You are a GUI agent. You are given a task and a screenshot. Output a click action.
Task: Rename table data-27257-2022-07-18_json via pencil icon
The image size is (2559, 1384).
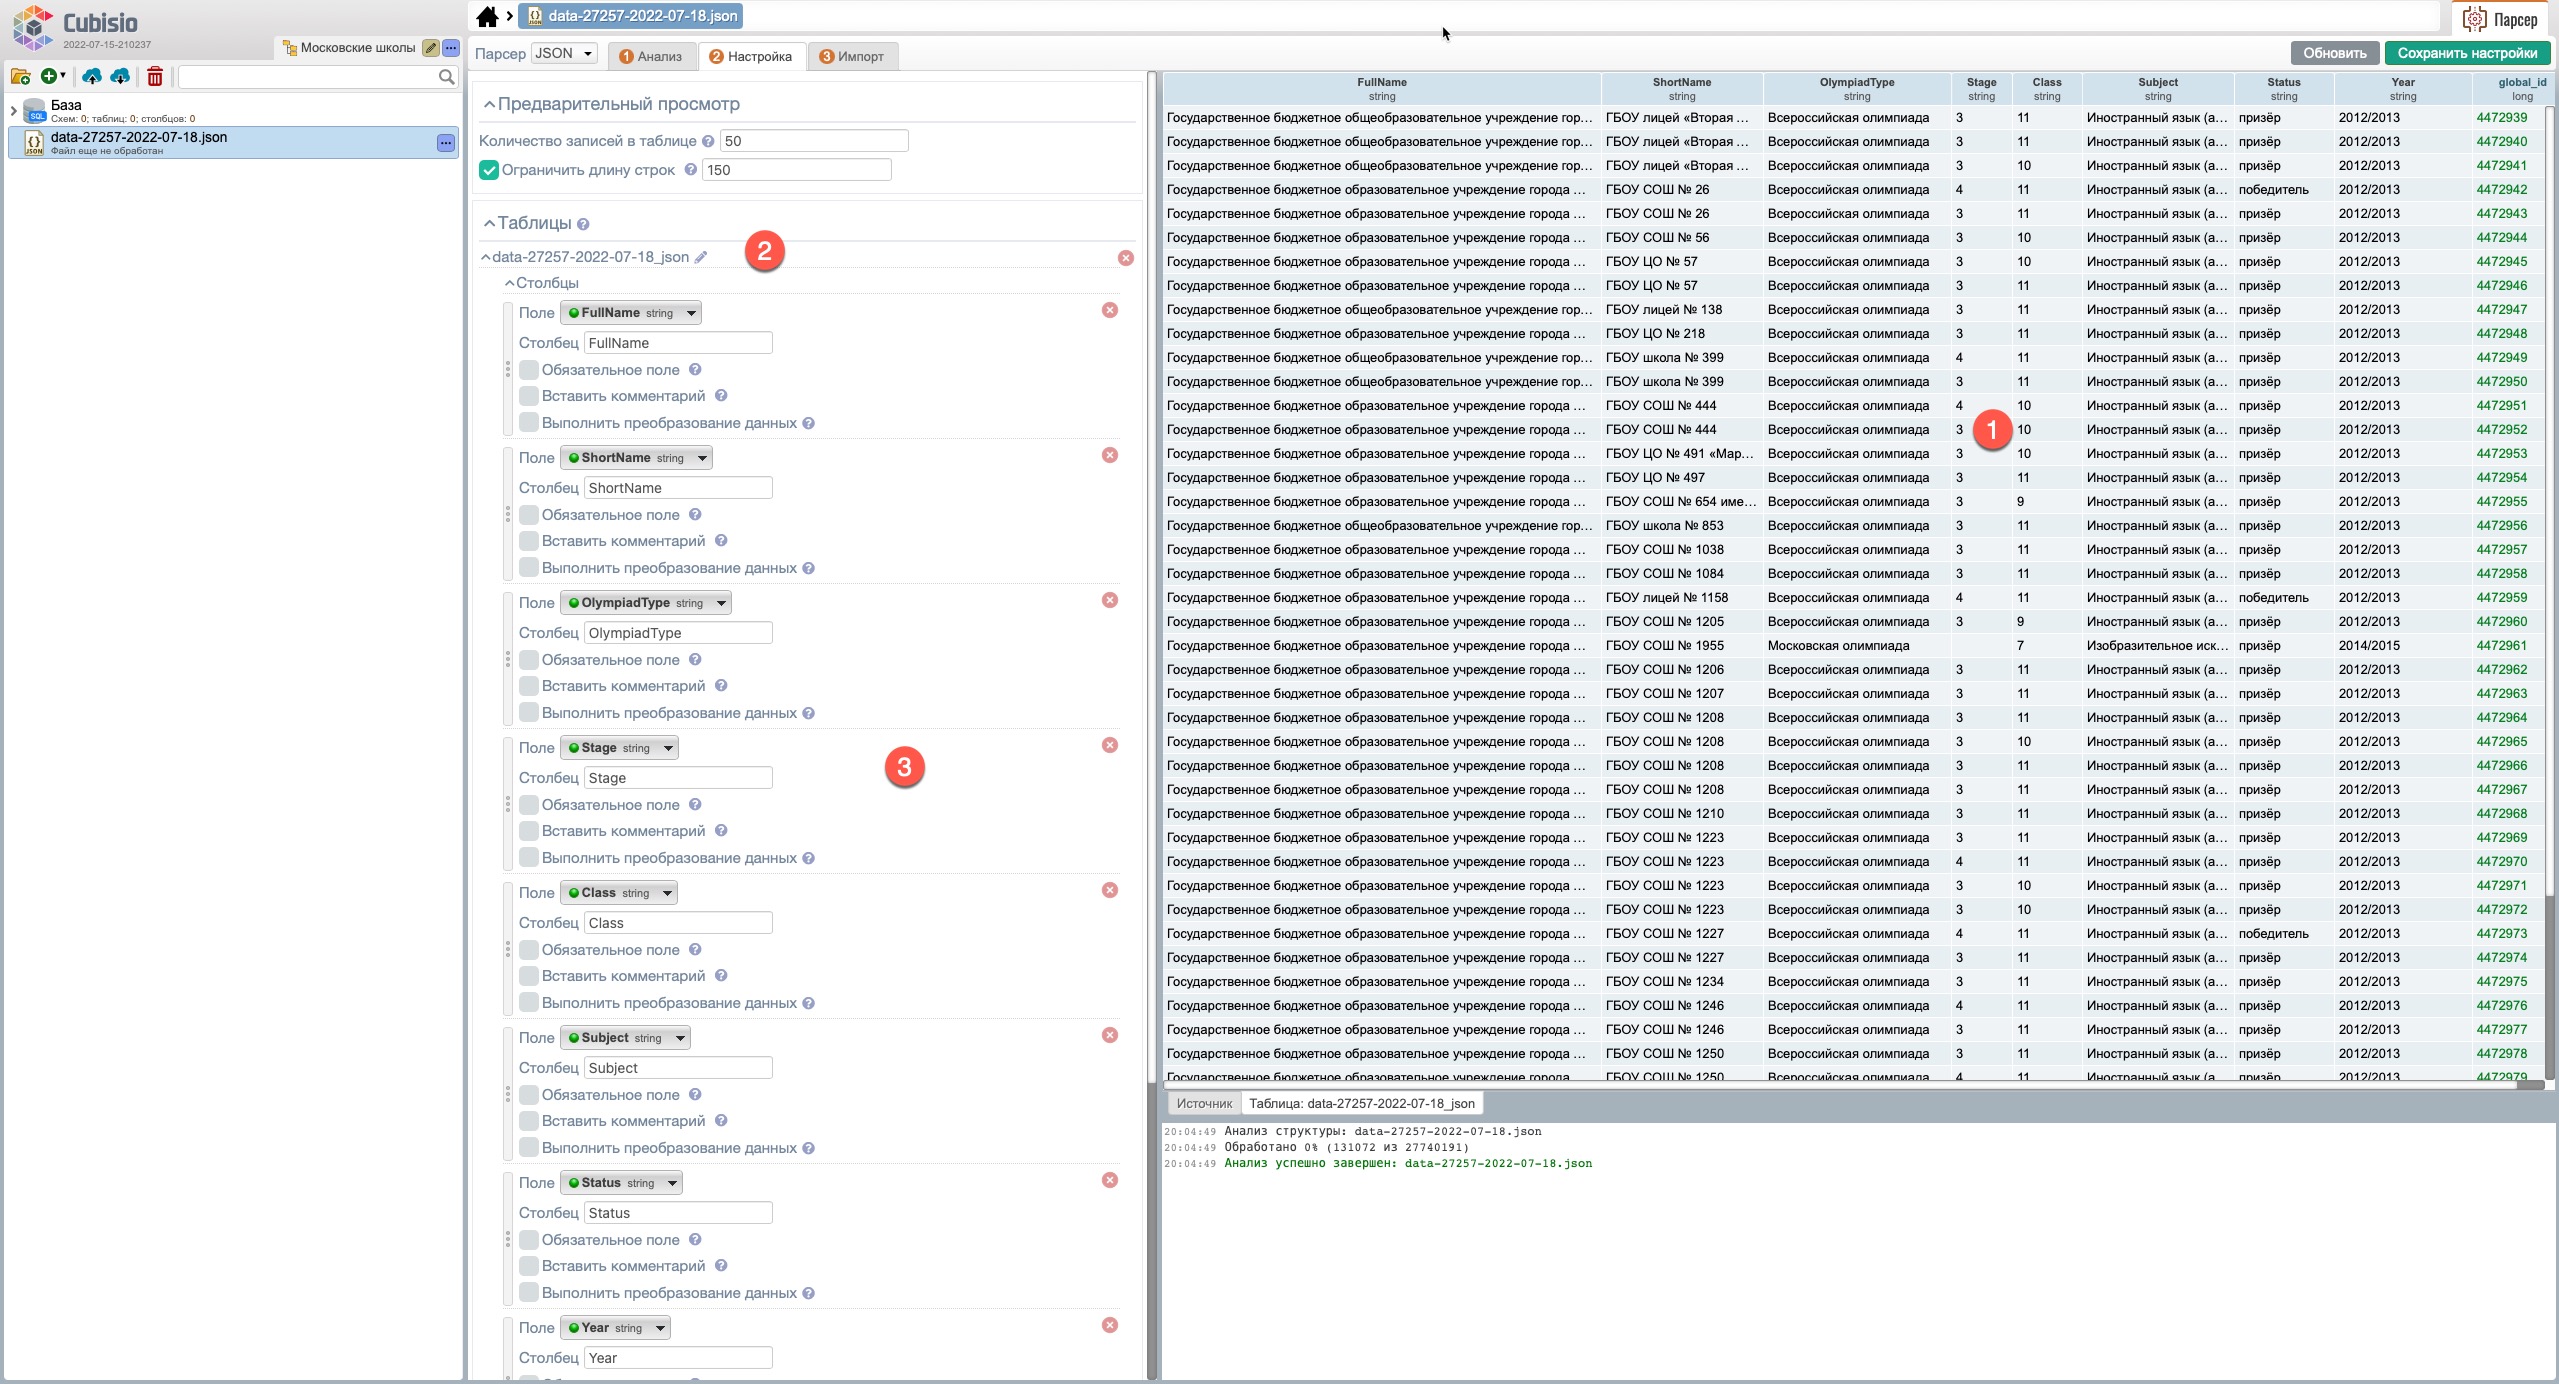coord(701,258)
